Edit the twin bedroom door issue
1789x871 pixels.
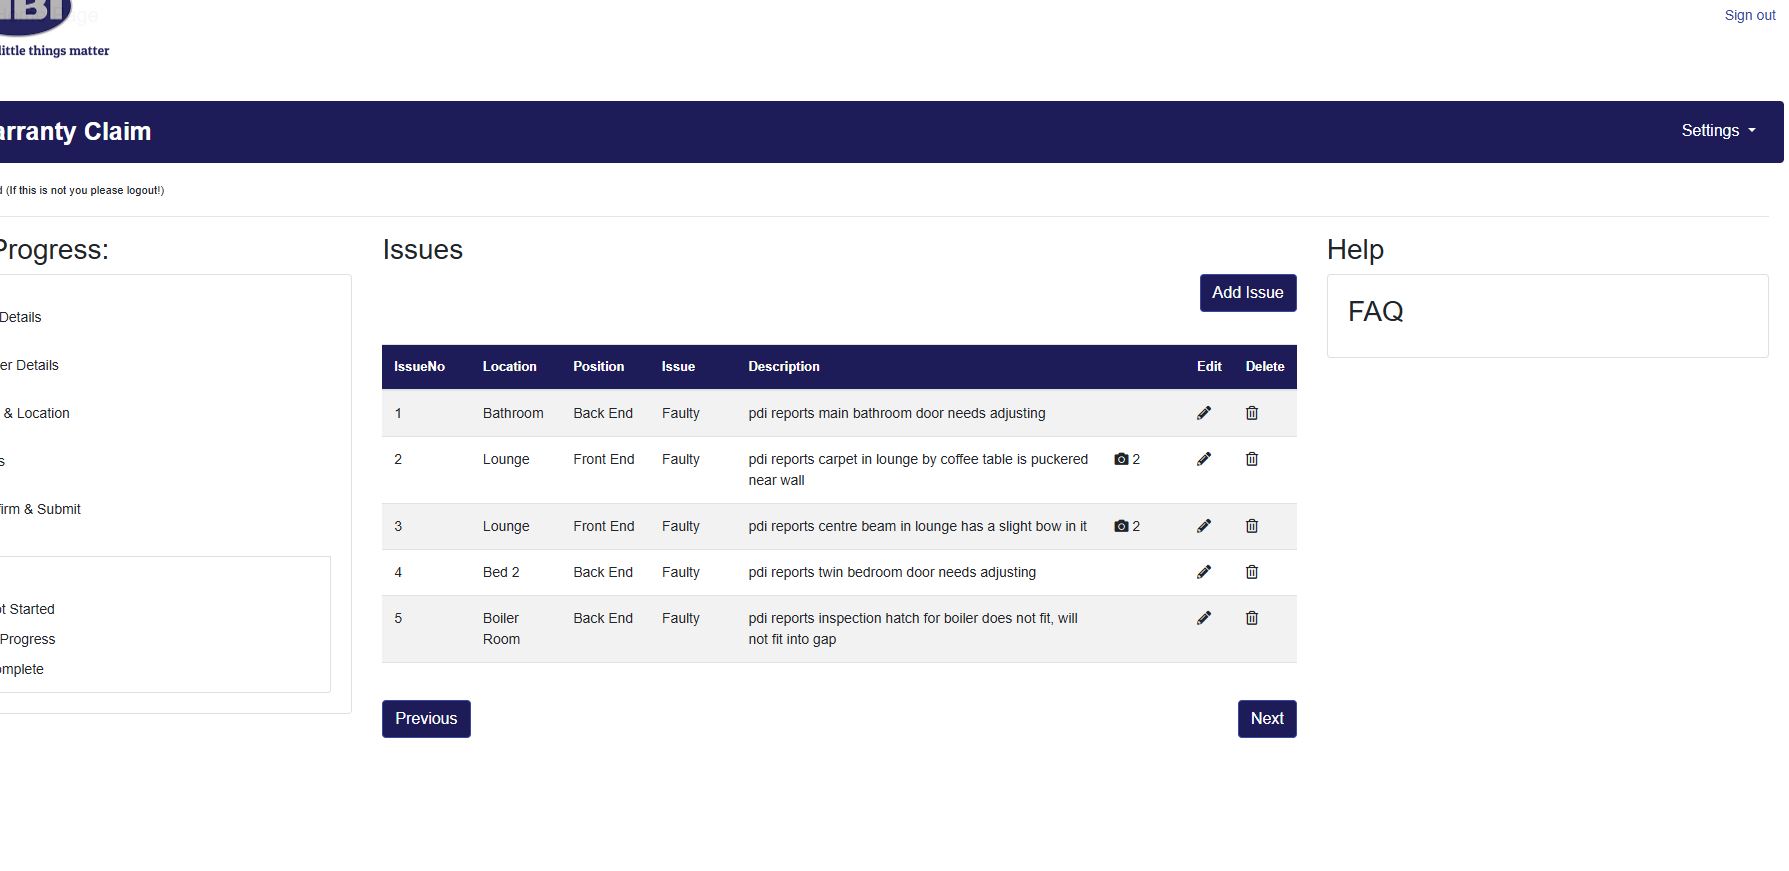tap(1203, 572)
